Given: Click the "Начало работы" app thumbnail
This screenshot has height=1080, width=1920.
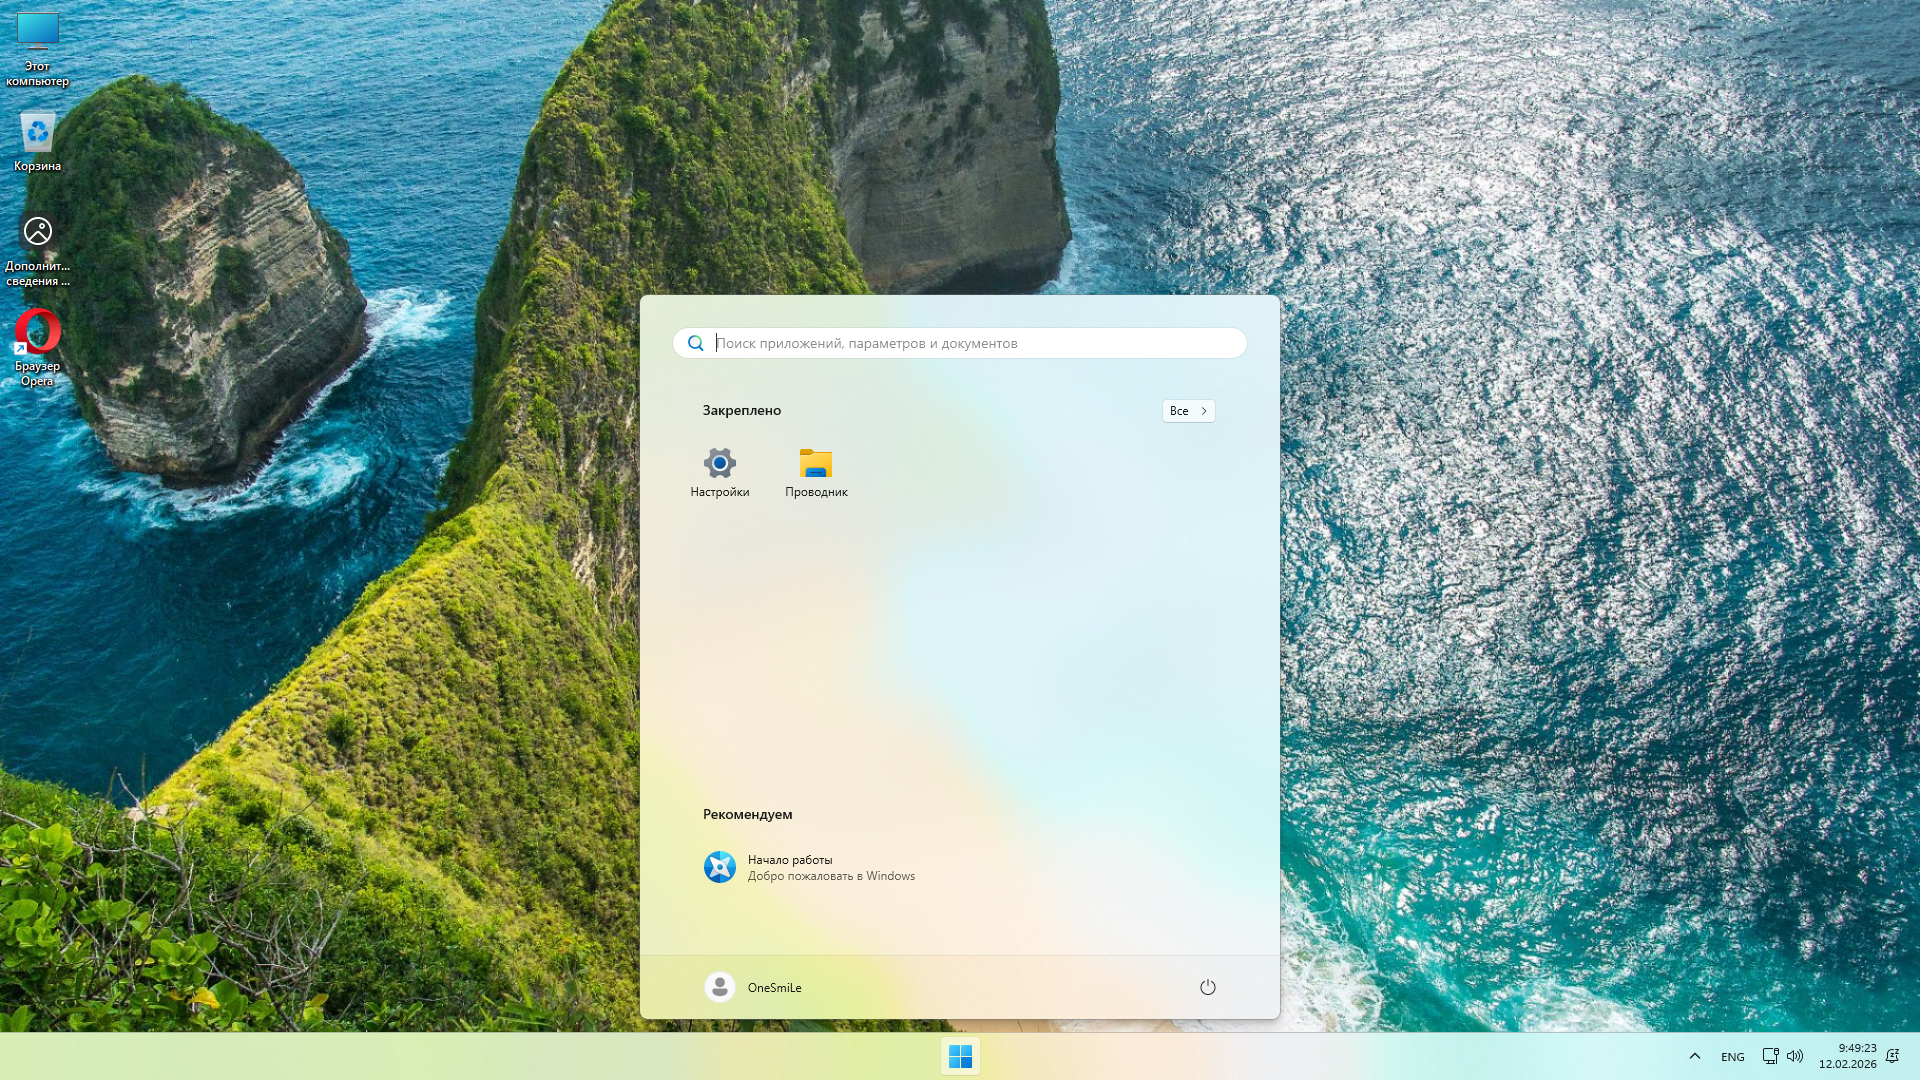Looking at the screenshot, I should click(x=720, y=867).
